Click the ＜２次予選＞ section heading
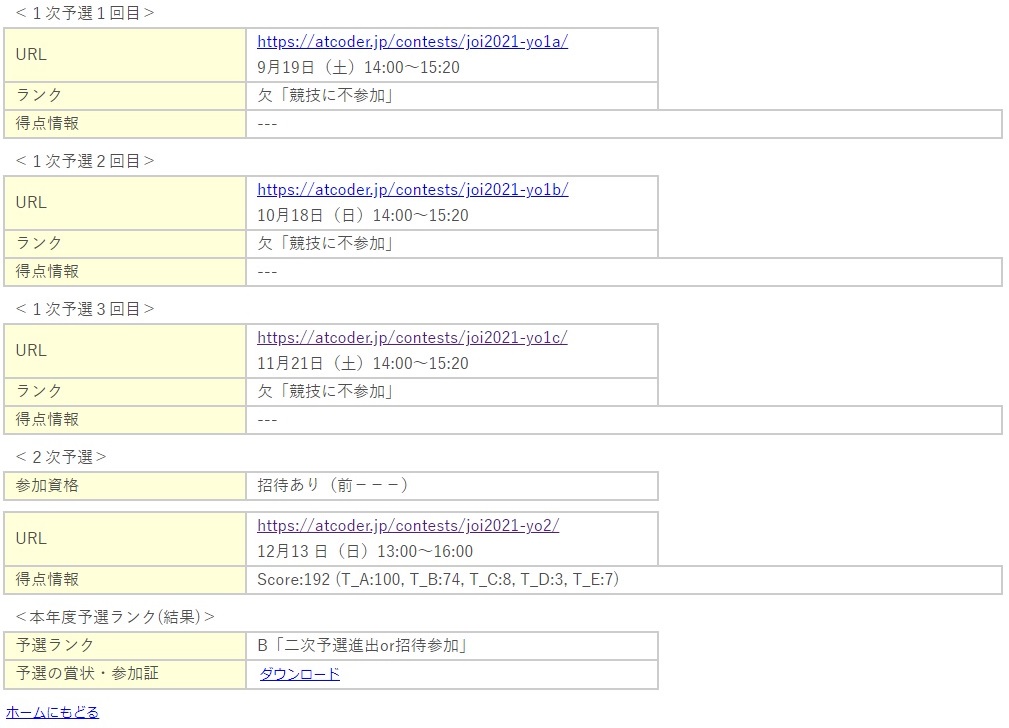The width and height of the screenshot is (1009, 728). coord(61,457)
